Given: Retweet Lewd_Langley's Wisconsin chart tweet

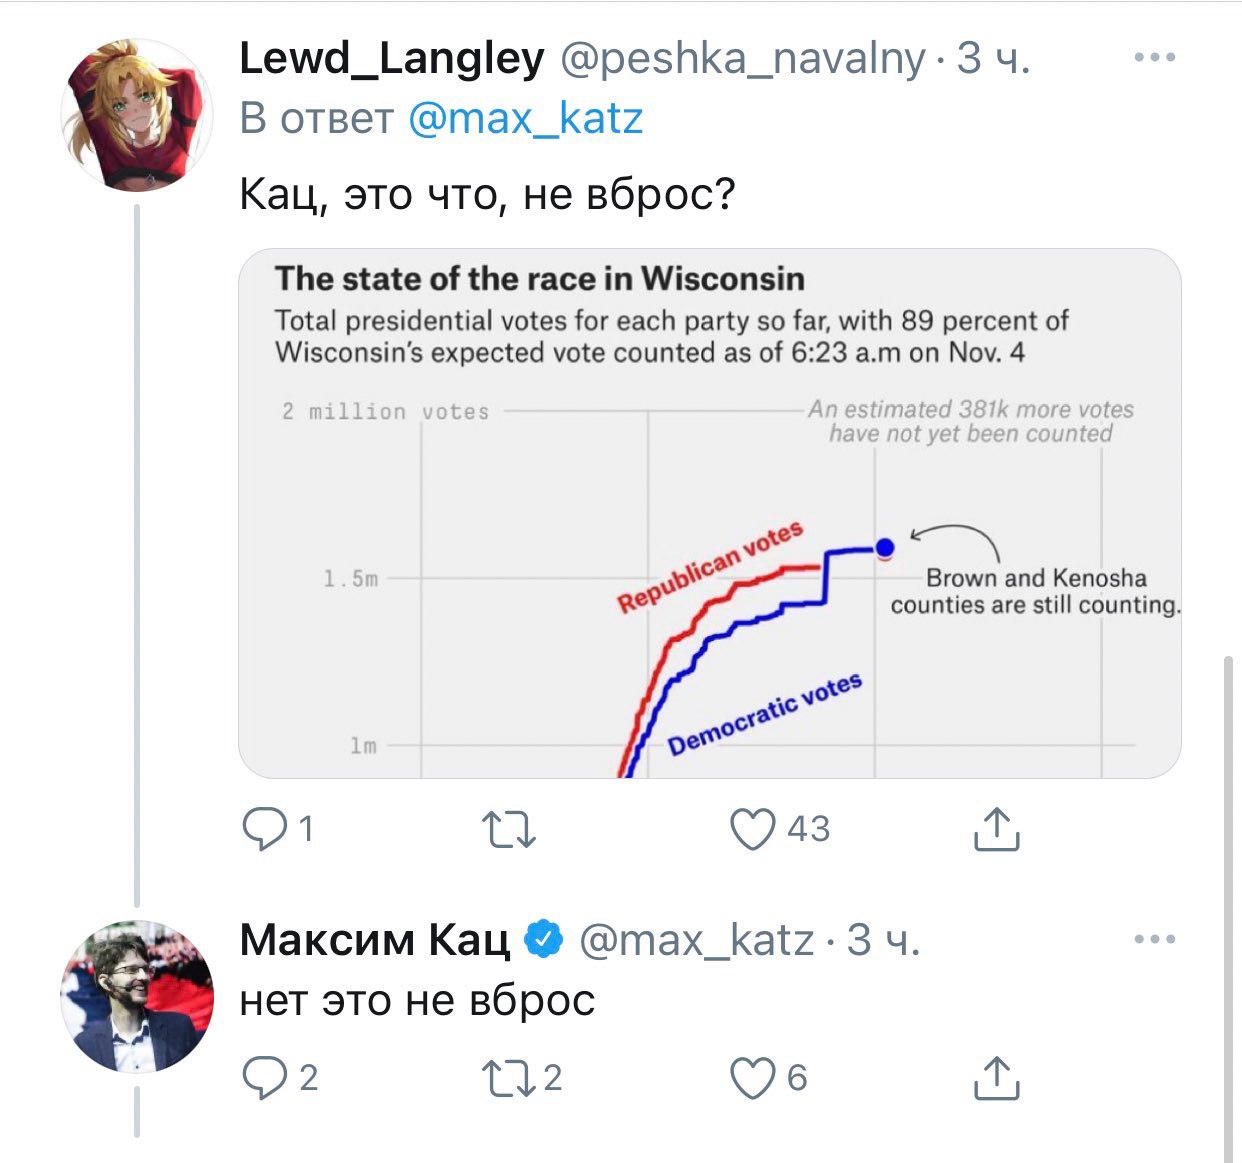Looking at the screenshot, I should click(x=509, y=829).
